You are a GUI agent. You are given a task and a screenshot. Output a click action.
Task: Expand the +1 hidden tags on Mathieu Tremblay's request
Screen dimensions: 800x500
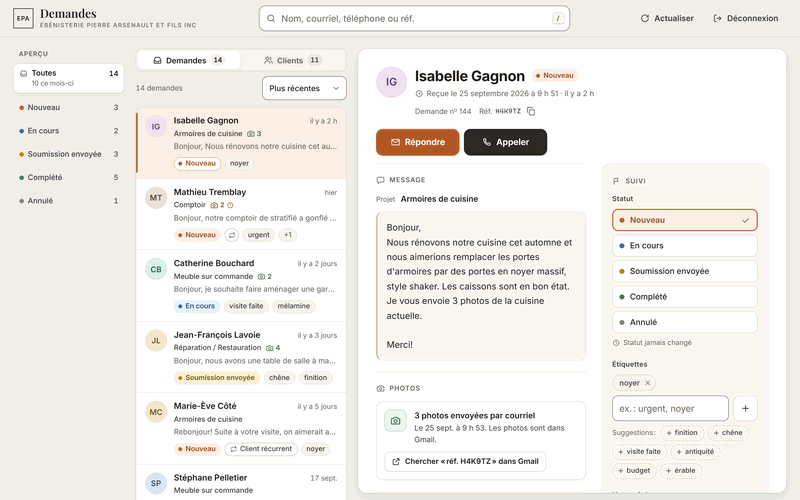point(288,235)
